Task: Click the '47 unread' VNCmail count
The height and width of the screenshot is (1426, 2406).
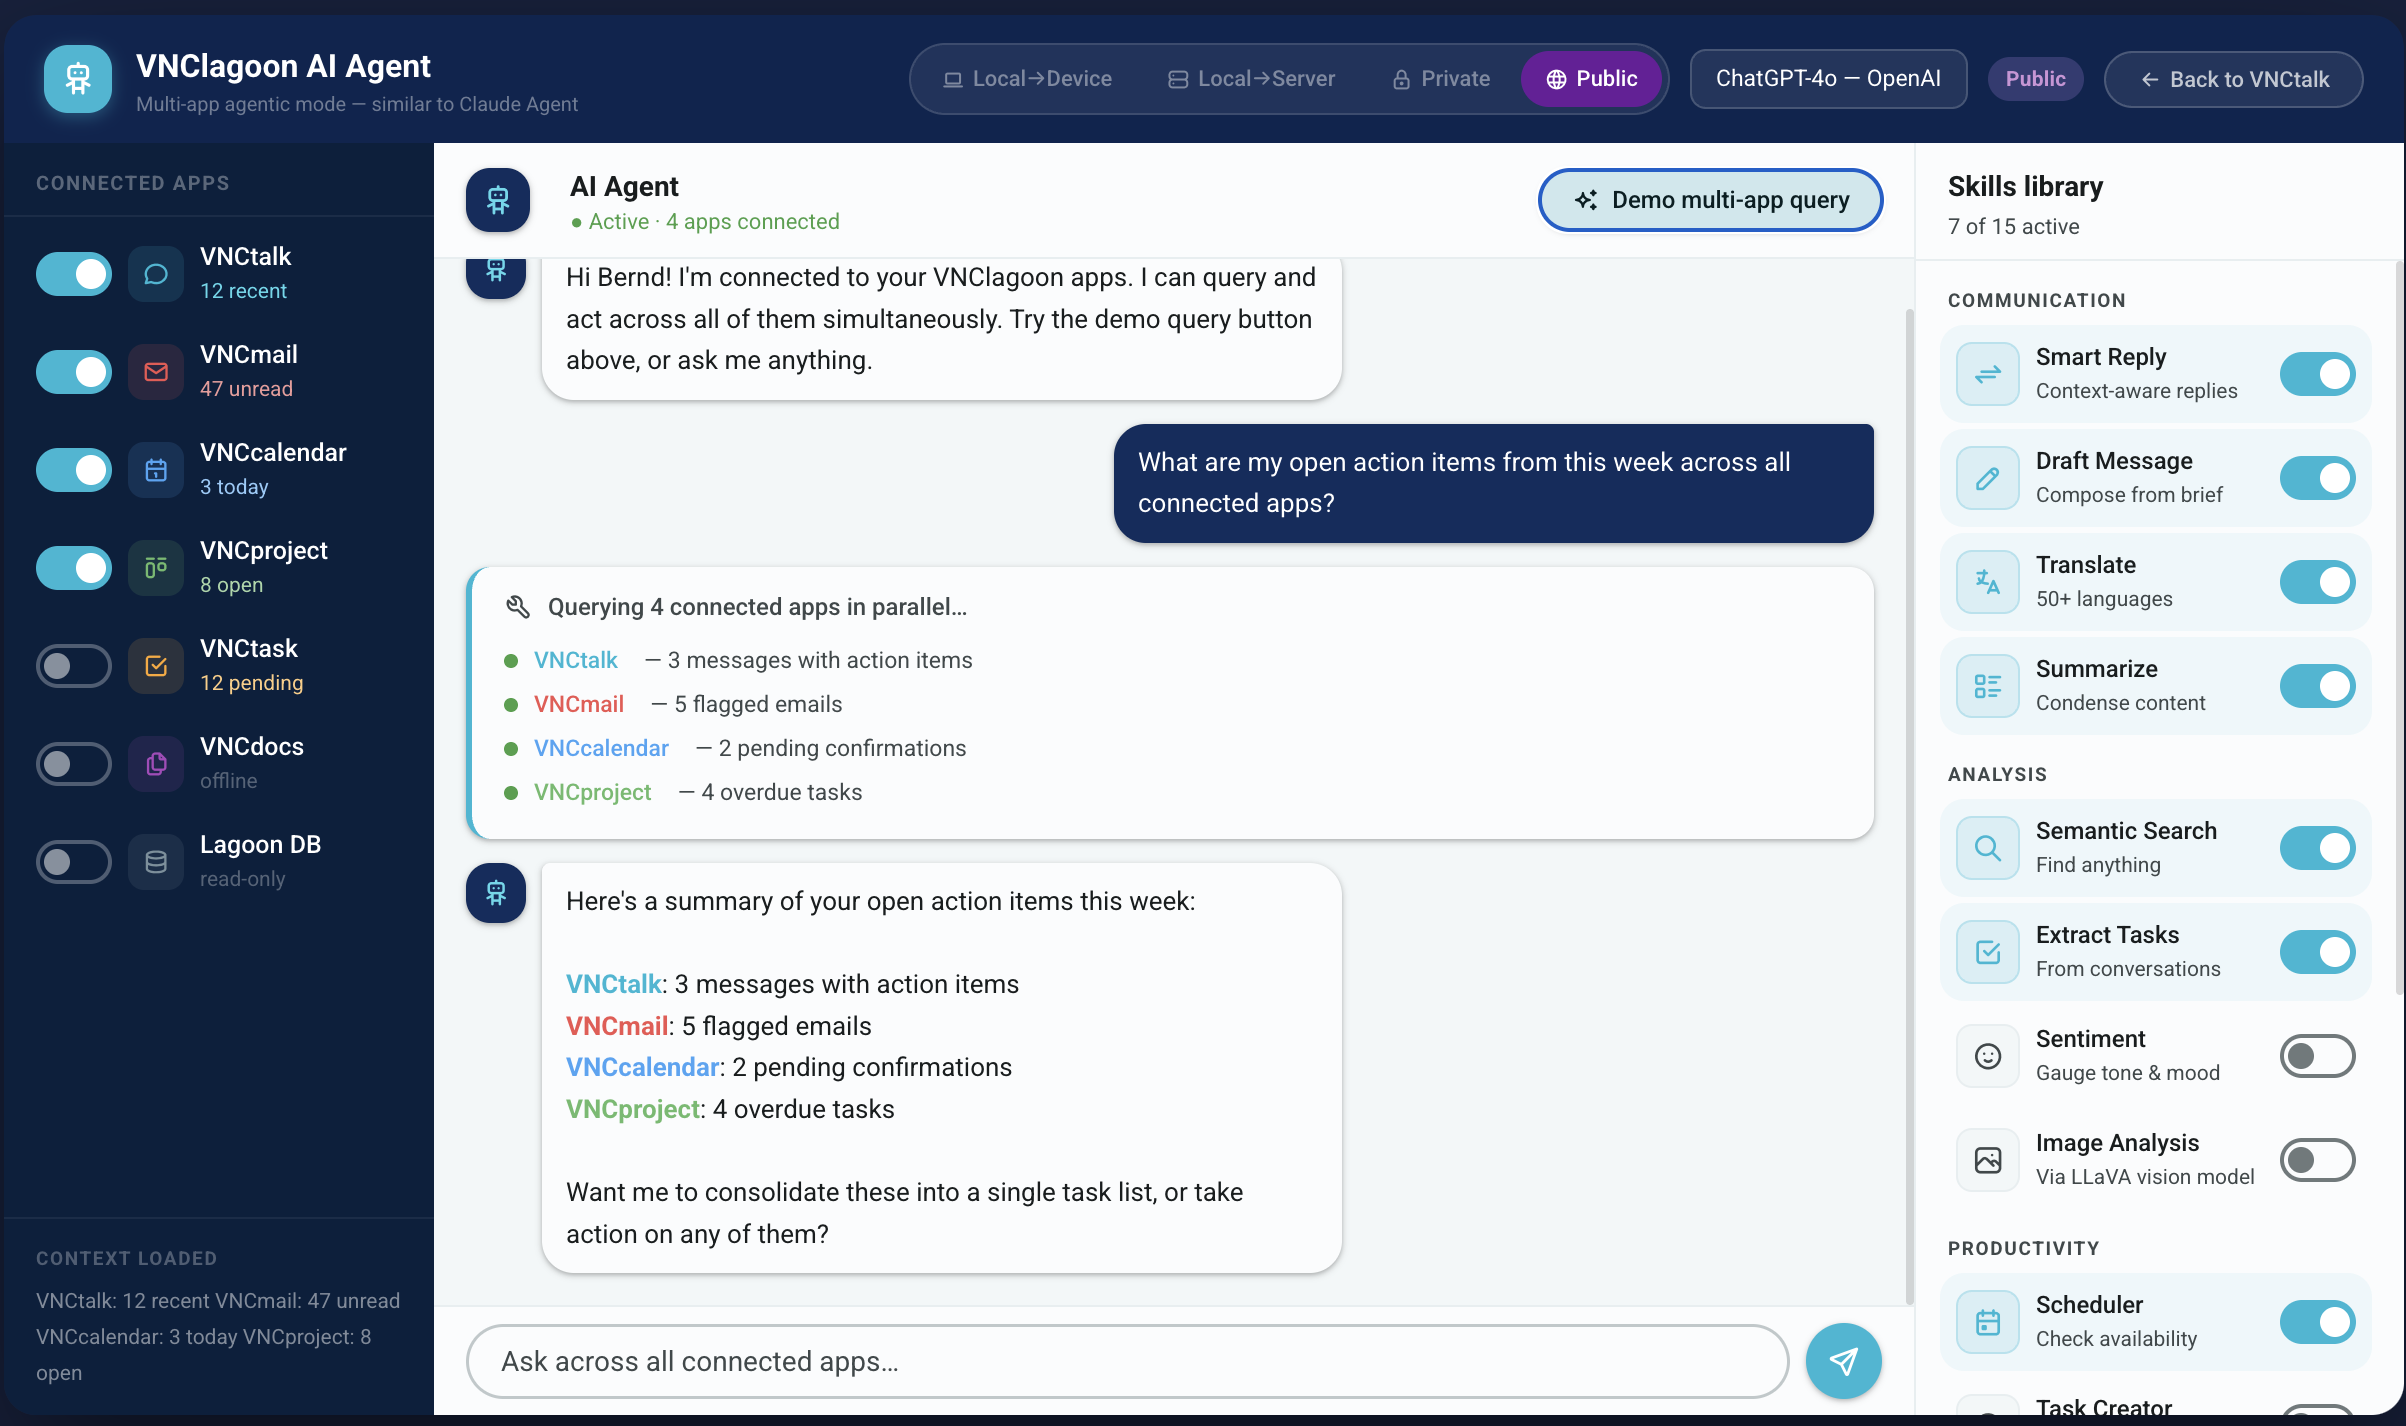Action: pos(246,389)
